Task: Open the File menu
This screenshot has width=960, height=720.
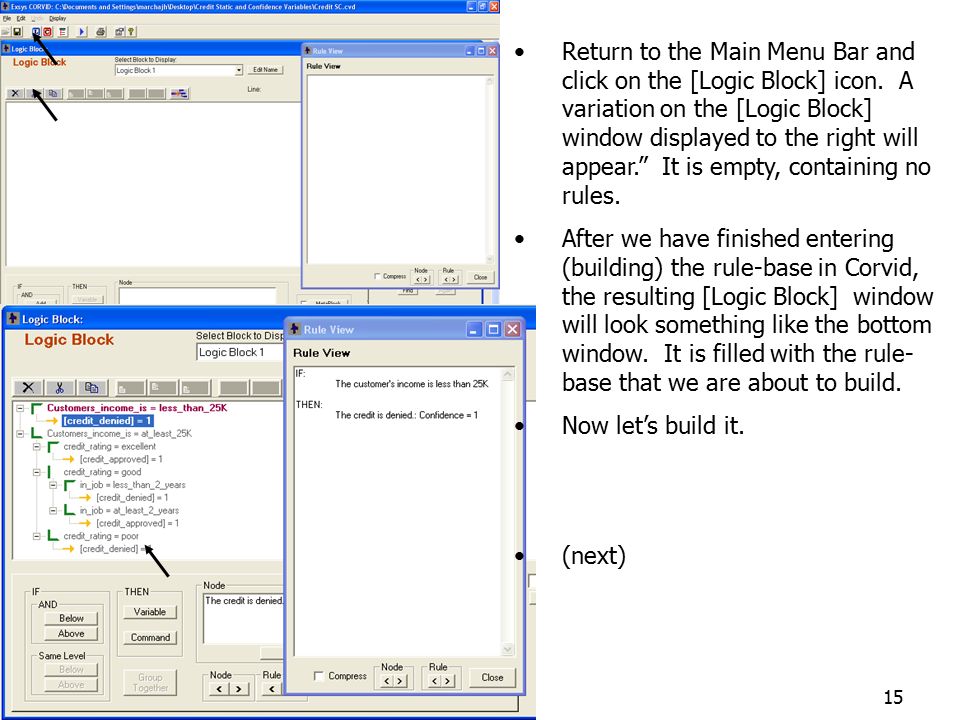Action: coord(6,18)
